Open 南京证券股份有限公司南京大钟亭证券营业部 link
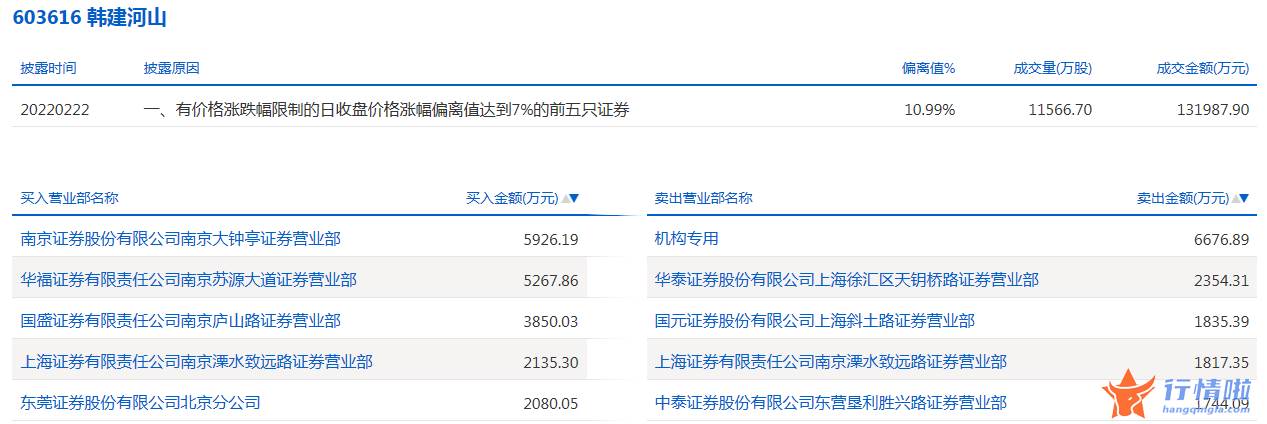Screen dimensions: 1267x424 click(180, 239)
